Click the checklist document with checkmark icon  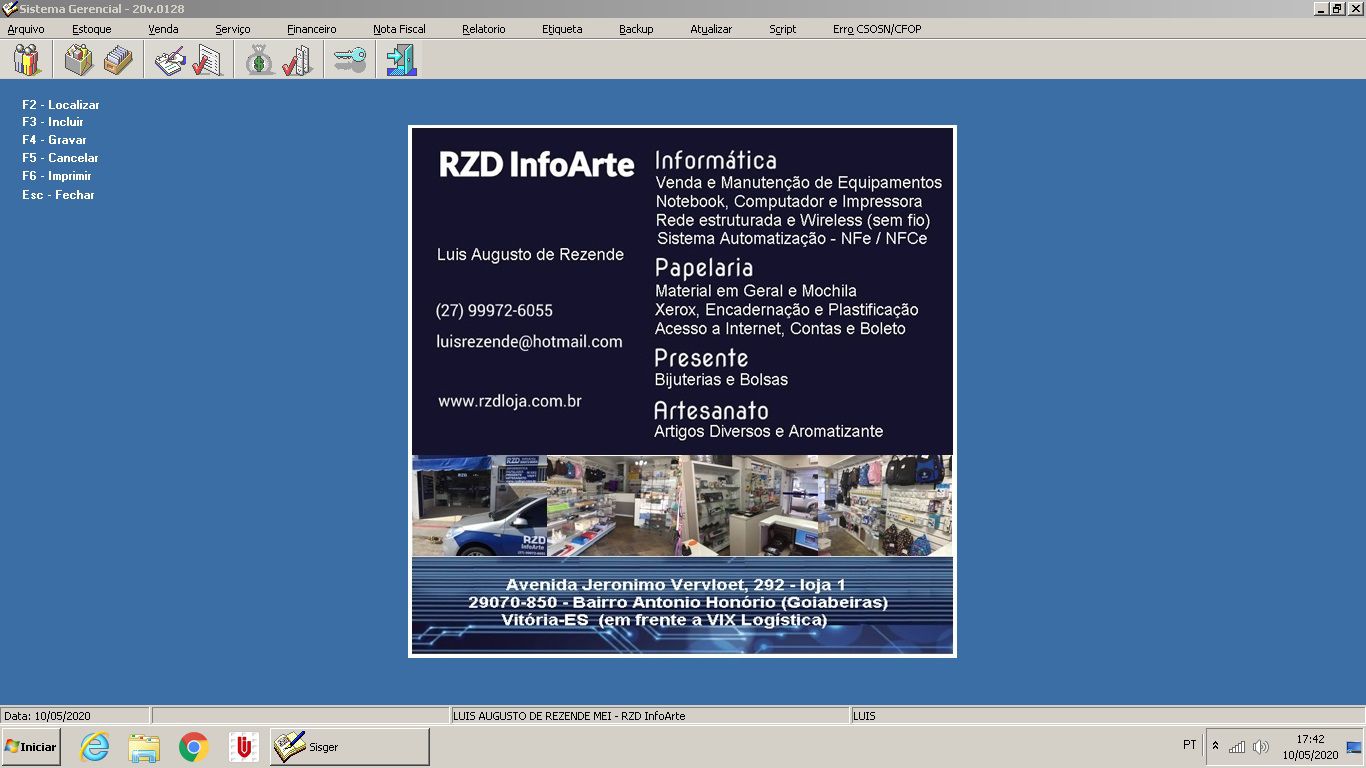(x=207, y=60)
